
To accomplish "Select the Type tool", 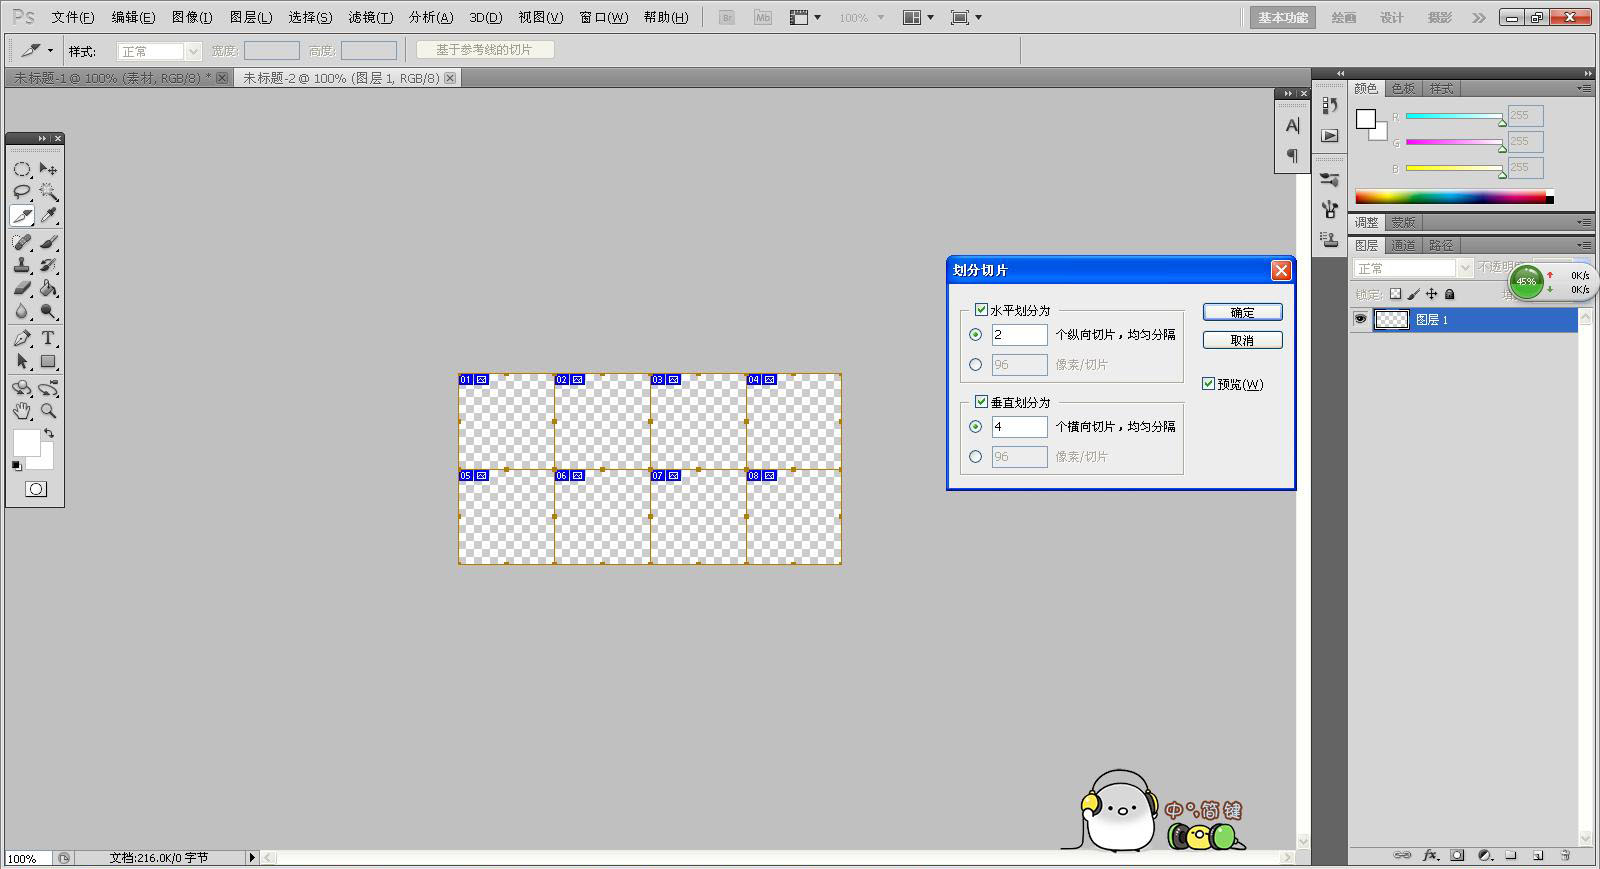I will (x=48, y=339).
